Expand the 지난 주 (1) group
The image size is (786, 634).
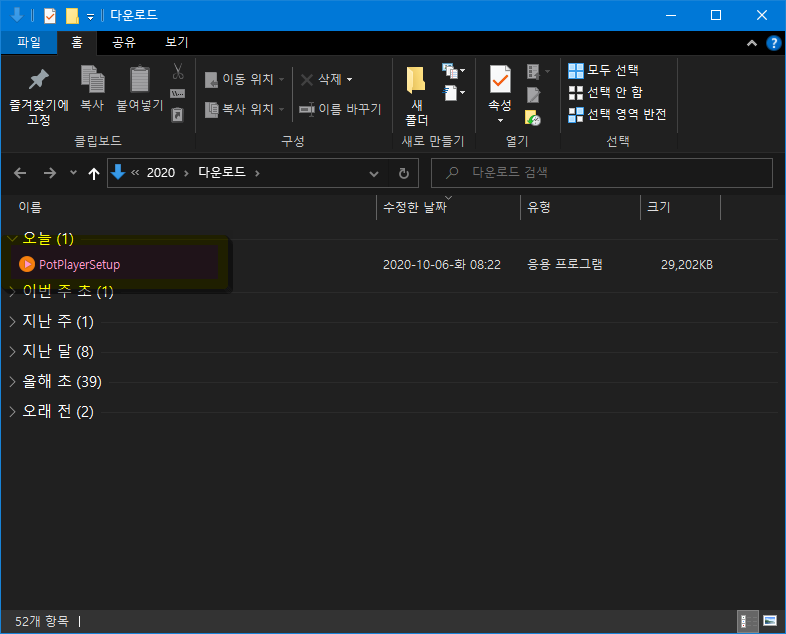(13, 322)
